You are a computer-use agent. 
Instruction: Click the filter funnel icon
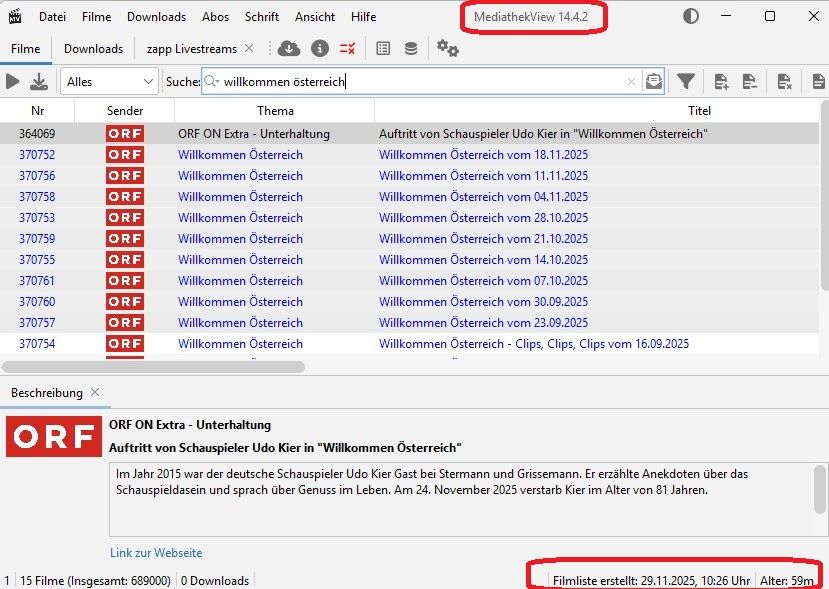(685, 82)
